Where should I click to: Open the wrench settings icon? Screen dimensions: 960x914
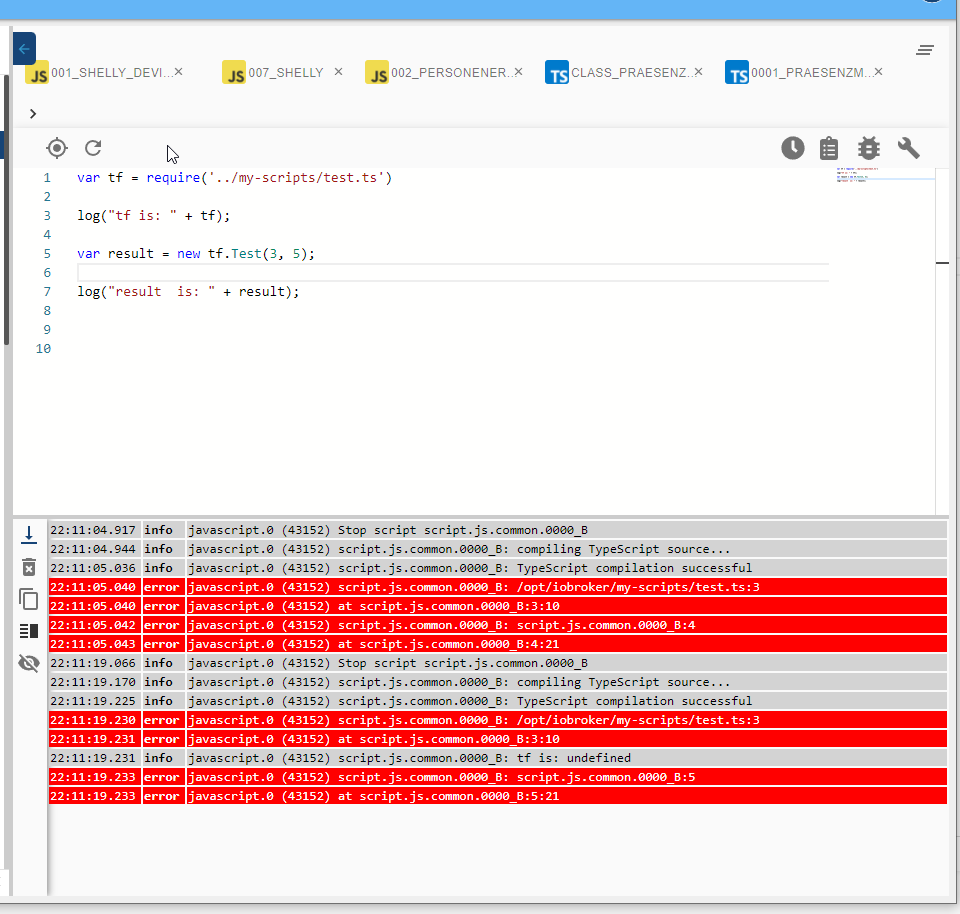909,148
